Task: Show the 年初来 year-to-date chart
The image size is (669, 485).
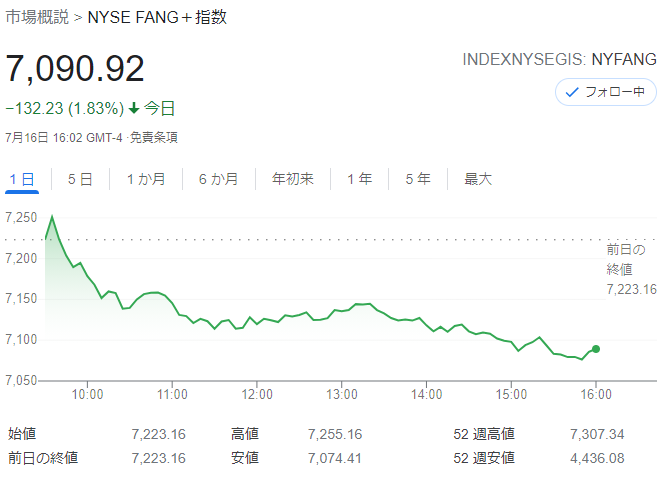Action: click(293, 179)
